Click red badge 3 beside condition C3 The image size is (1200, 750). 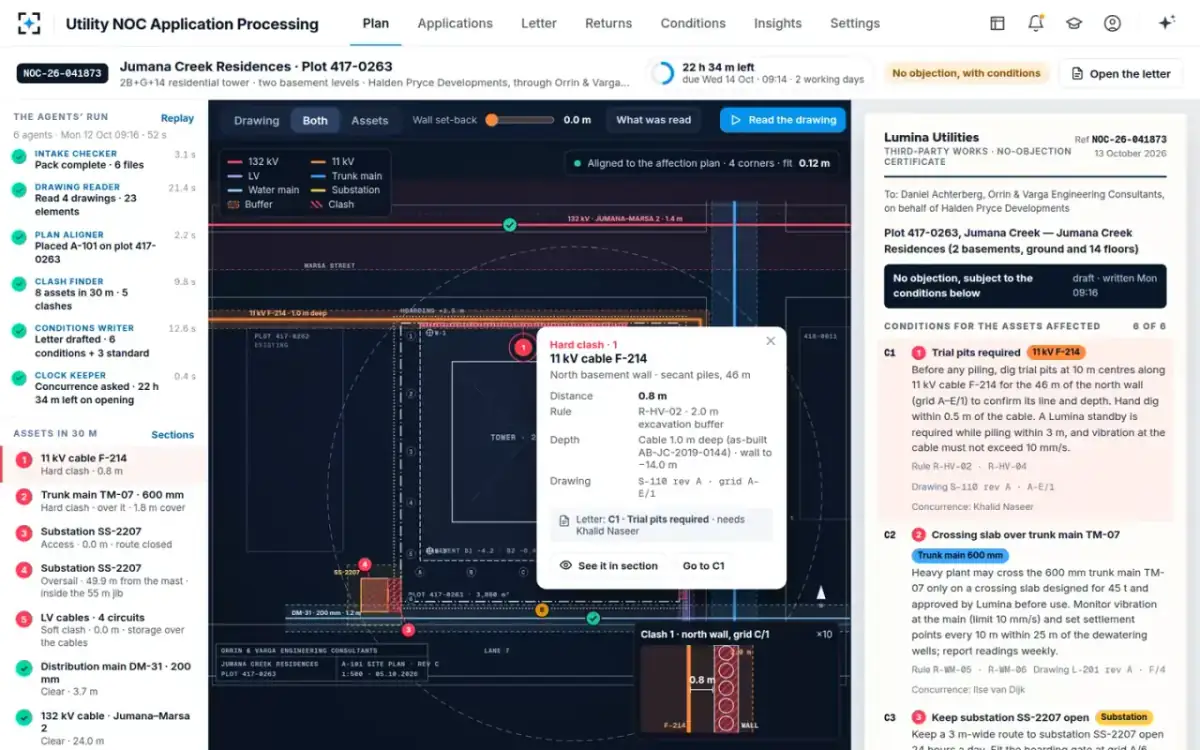coord(919,717)
